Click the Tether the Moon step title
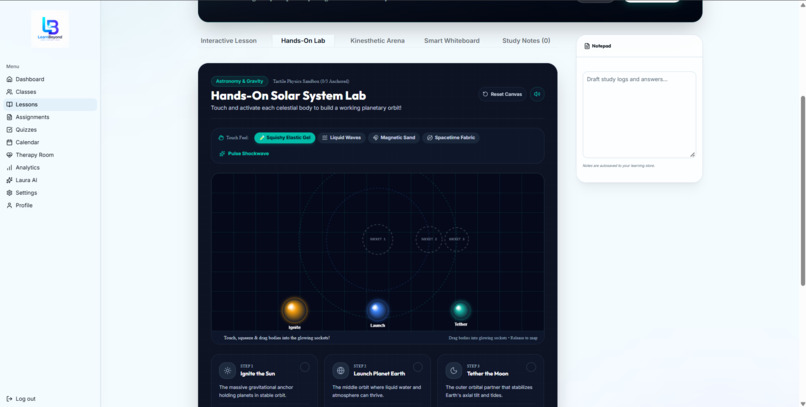 [x=488, y=374]
